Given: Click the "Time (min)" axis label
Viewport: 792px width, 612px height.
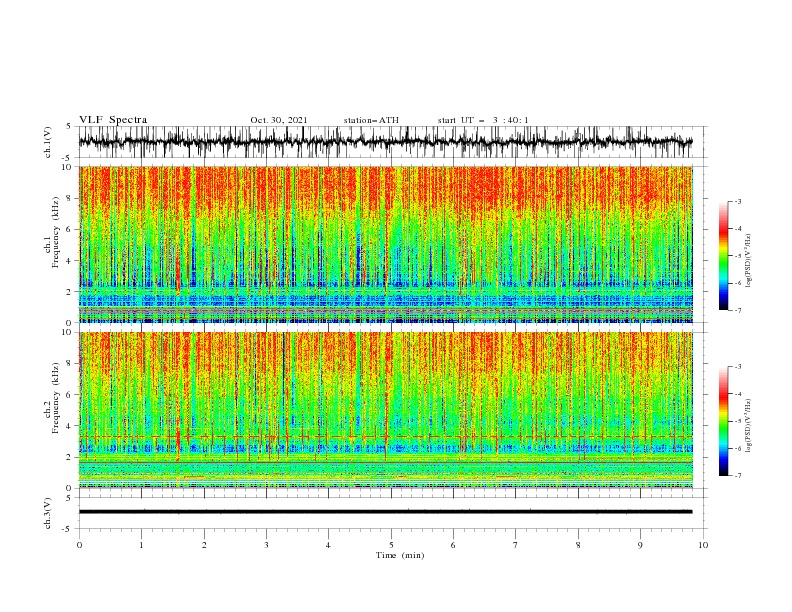Looking at the screenshot, I should 400,555.
